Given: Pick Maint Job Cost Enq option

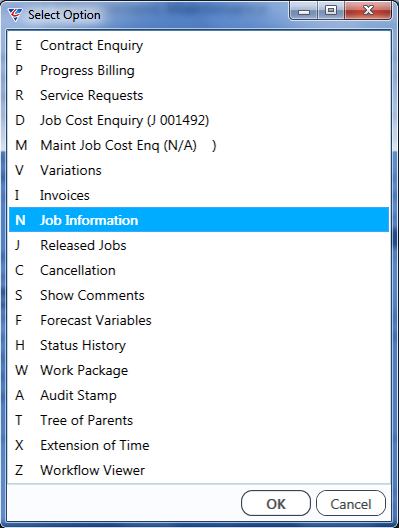Looking at the screenshot, I should click(199, 145).
